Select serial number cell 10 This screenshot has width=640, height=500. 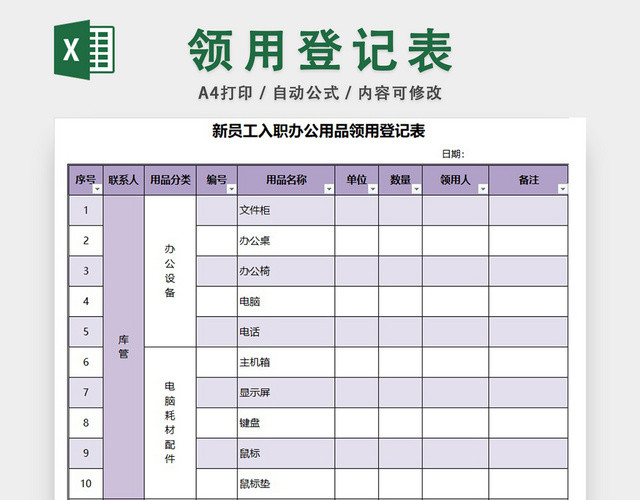pyautogui.click(x=86, y=484)
